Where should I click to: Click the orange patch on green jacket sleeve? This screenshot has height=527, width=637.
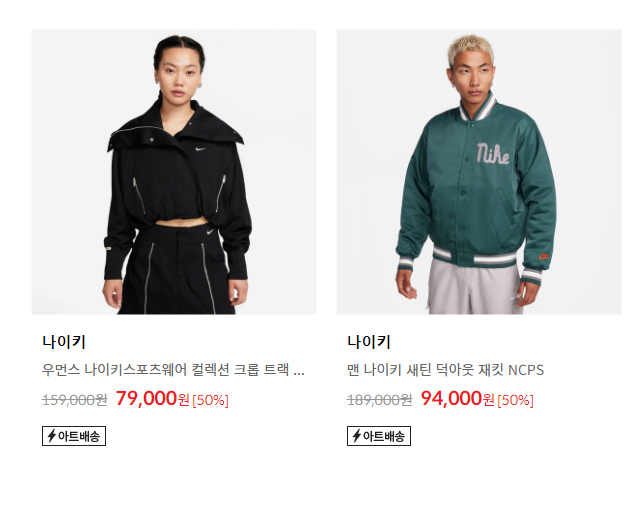point(543,256)
